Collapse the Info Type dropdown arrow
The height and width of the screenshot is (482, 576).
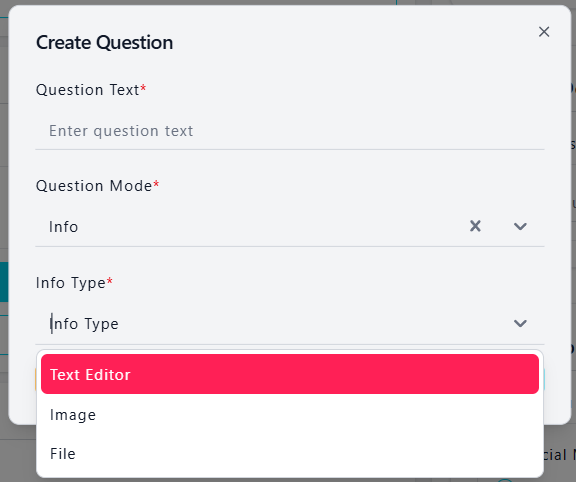click(520, 323)
